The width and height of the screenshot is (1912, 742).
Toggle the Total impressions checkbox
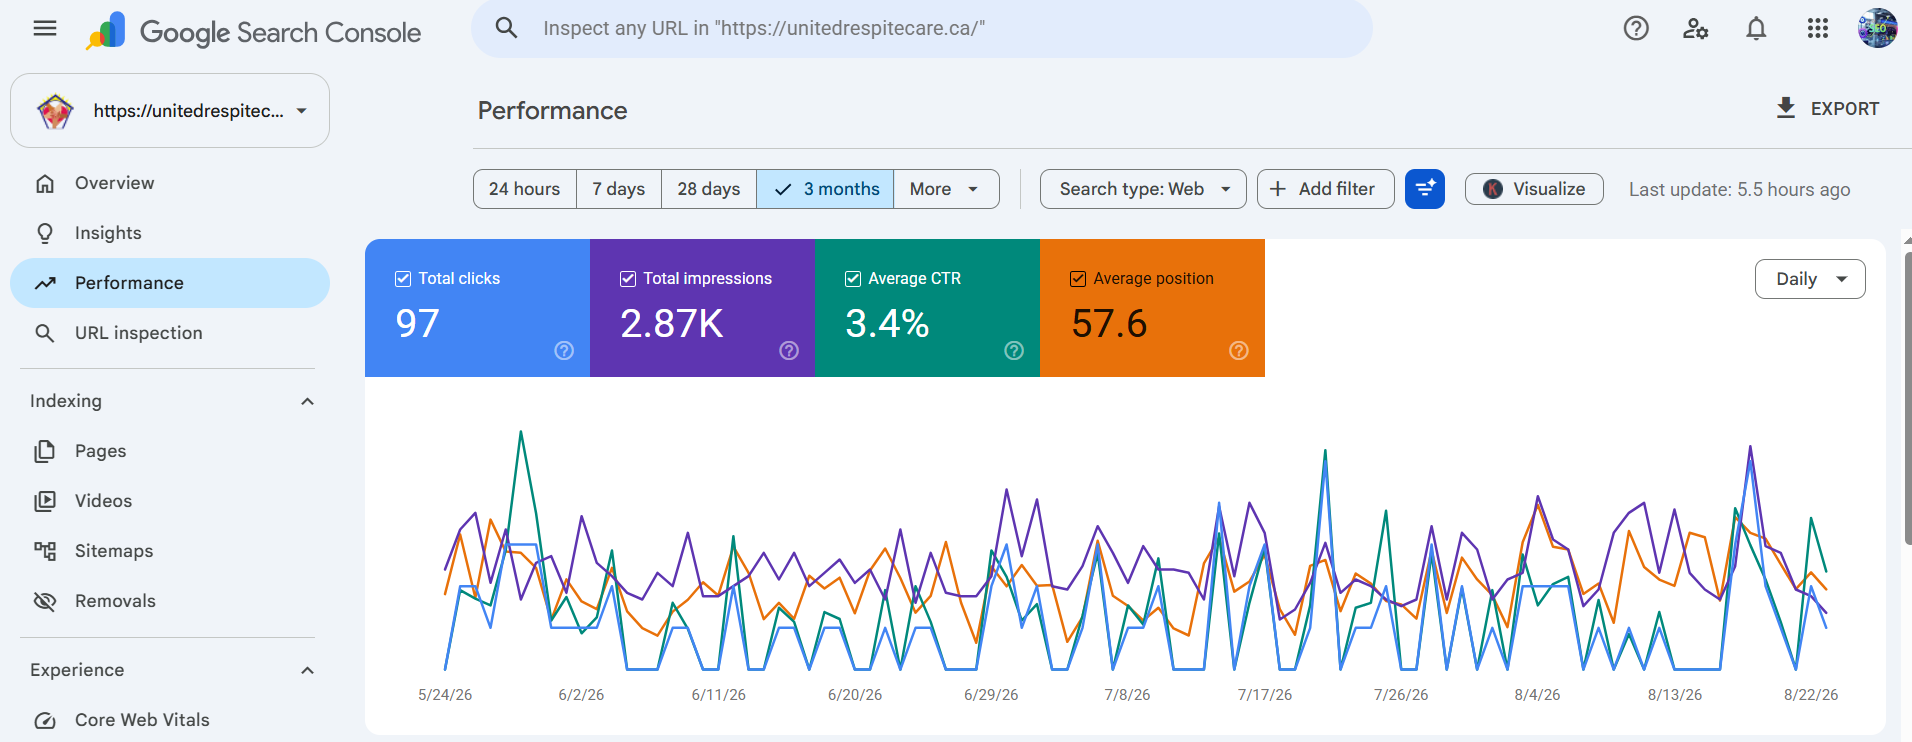[x=628, y=279]
